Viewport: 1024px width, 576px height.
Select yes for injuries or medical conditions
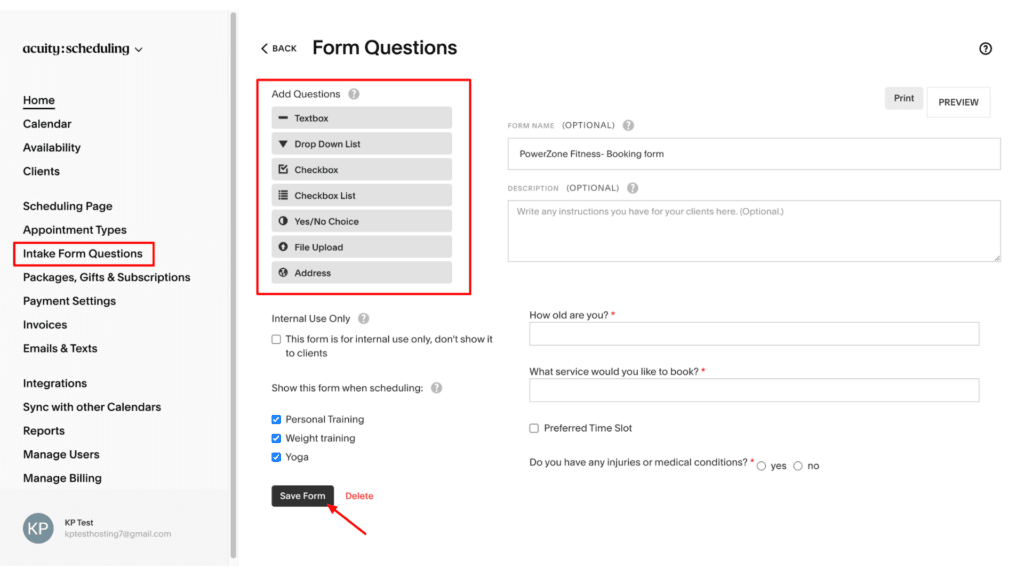760,465
